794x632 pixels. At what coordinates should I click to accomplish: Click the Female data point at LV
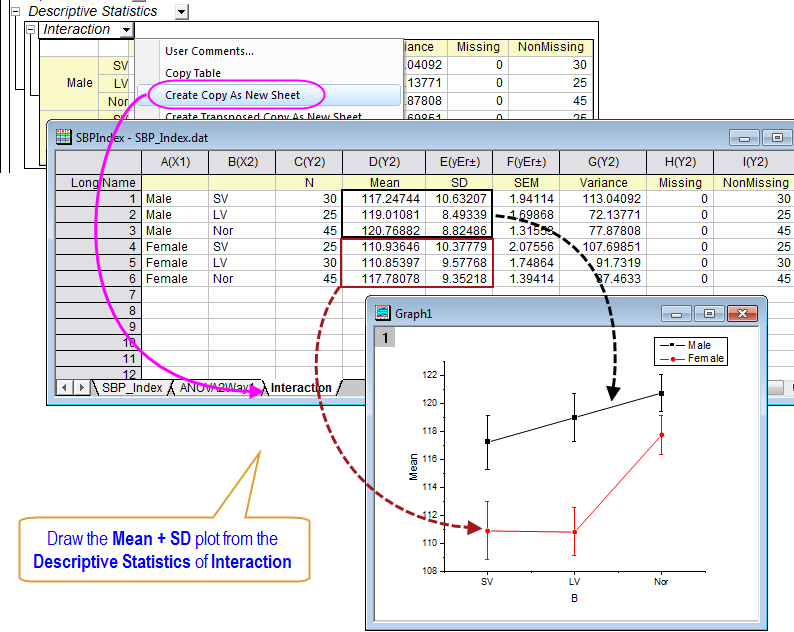[x=574, y=532]
